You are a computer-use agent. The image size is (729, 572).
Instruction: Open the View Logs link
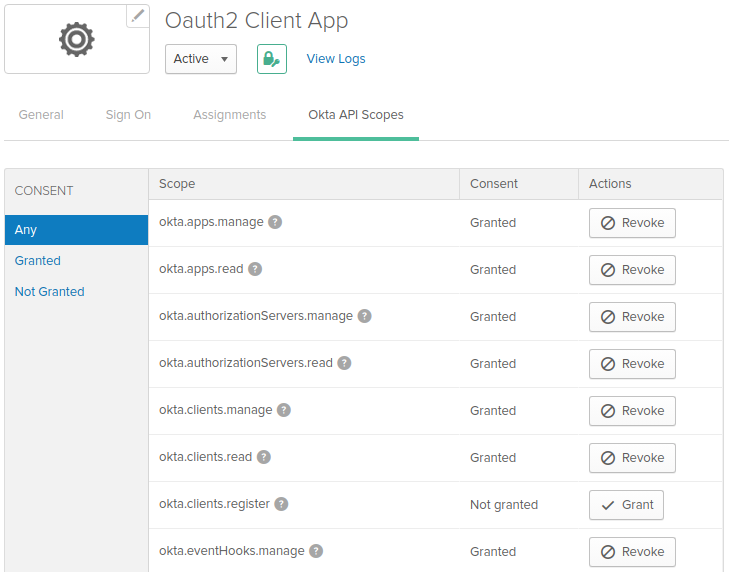[x=336, y=59]
